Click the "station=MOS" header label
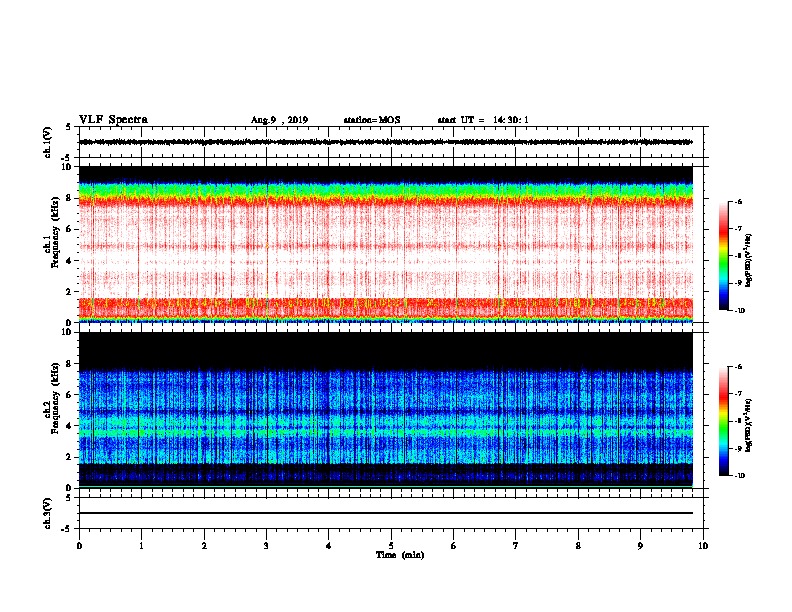Image resolution: width=792 pixels, height=612 pixels. point(372,120)
